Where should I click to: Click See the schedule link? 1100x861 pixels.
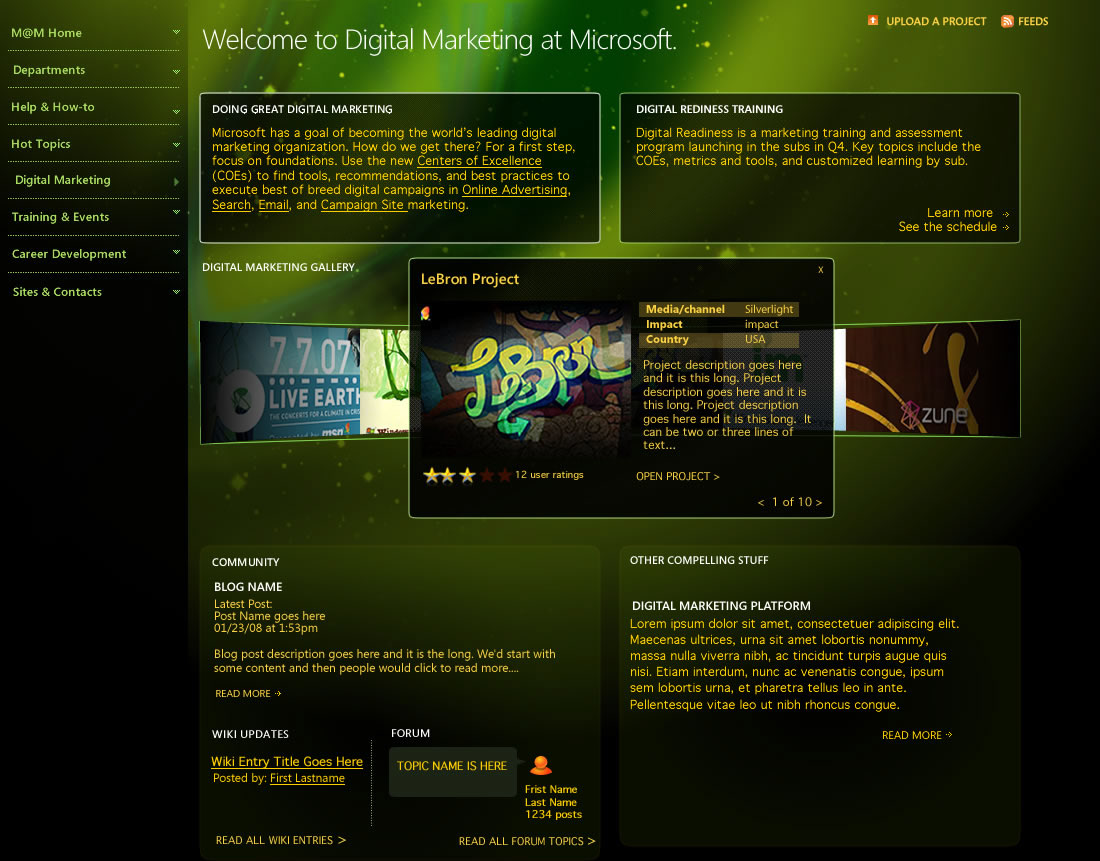click(x=947, y=227)
